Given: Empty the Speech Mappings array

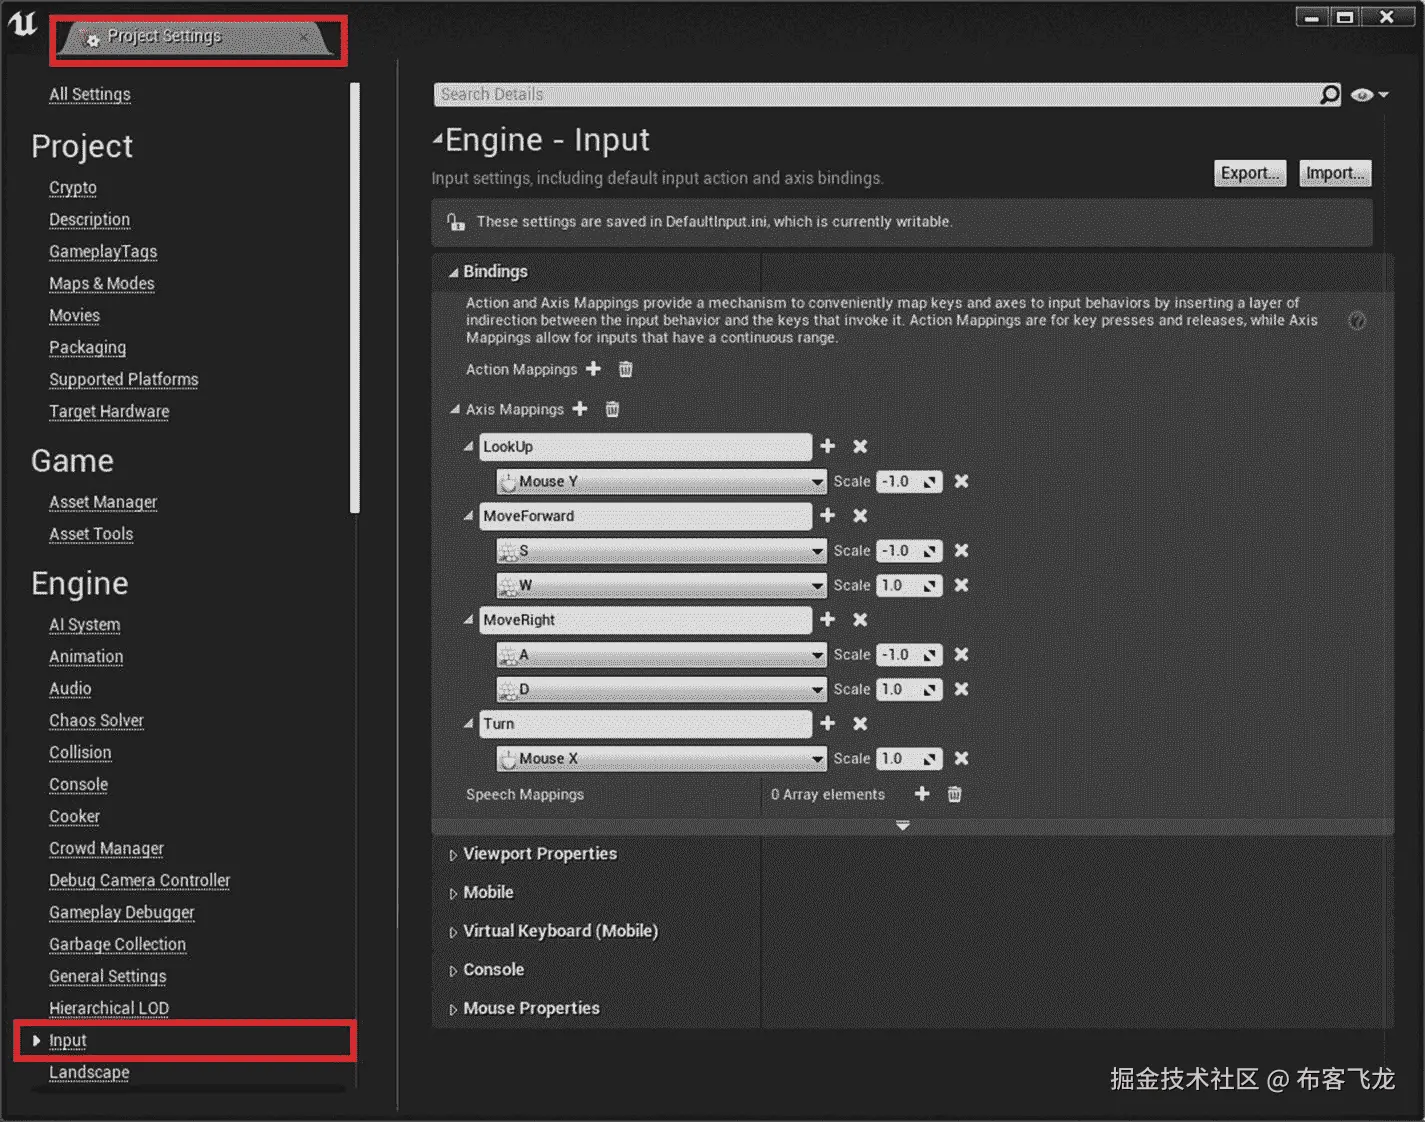Looking at the screenshot, I should (x=954, y=794).
